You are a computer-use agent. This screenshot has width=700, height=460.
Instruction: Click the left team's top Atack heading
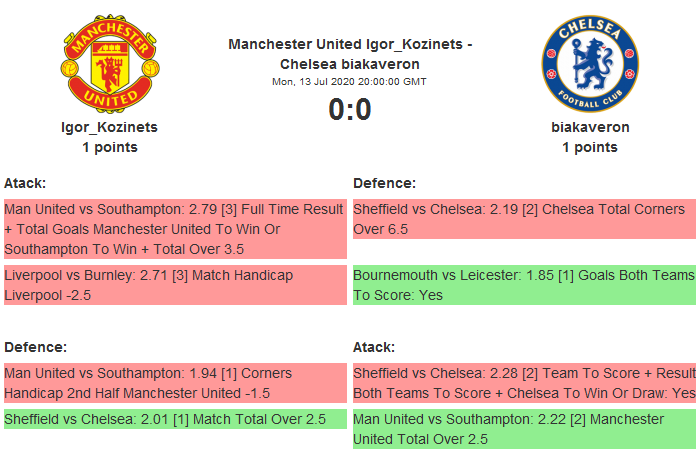click(26, 183)
